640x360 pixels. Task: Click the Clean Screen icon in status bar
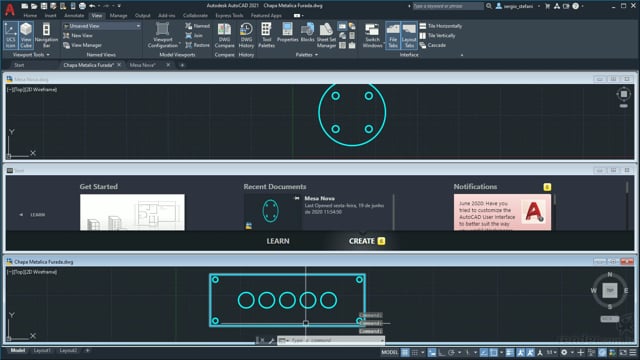tap(623, 352)
